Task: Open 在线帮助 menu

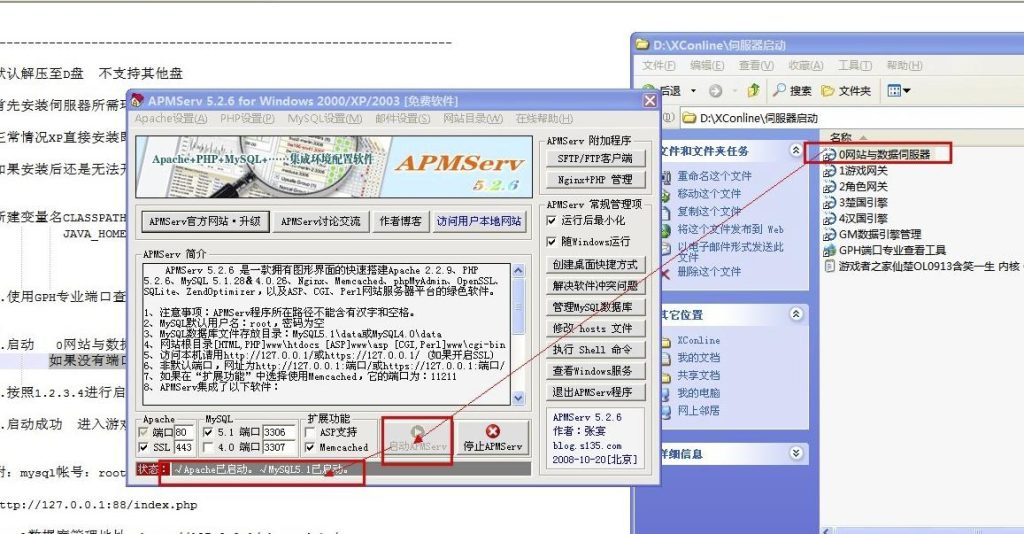Action: 544,118
